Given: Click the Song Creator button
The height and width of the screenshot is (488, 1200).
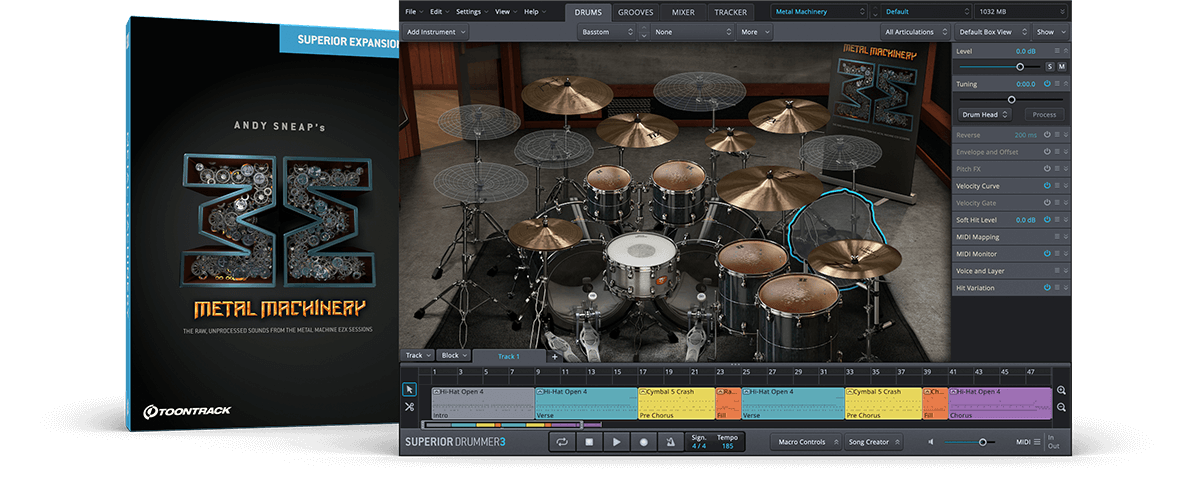Looking at the screenshot, I should tap(872, 442).
